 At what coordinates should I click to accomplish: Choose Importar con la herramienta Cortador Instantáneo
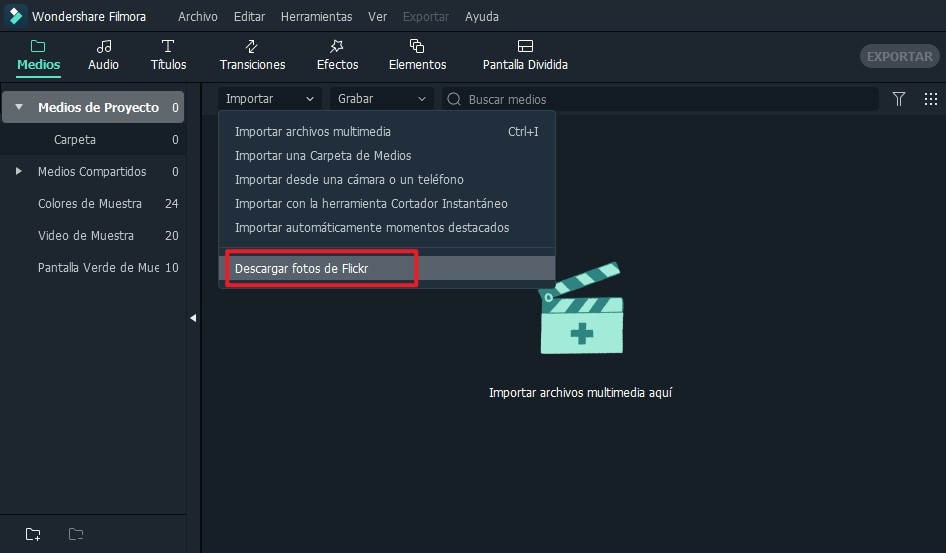pos(387,204)
